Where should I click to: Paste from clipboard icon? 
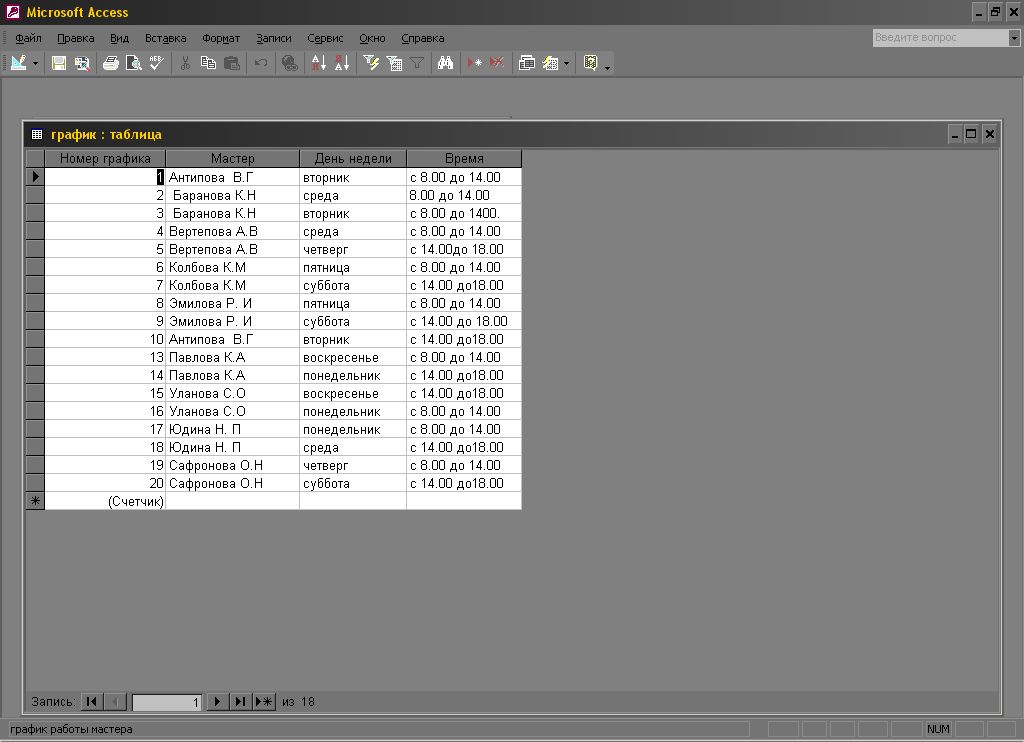[x=232, y=63]
